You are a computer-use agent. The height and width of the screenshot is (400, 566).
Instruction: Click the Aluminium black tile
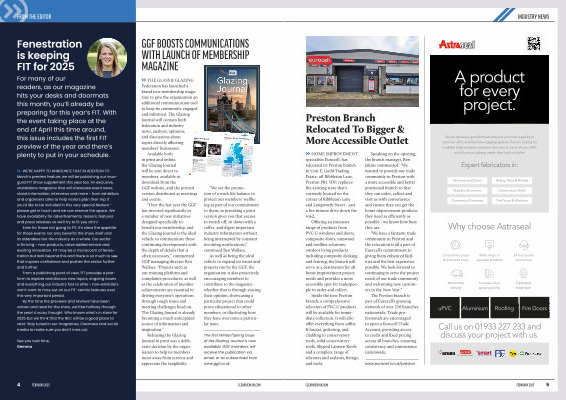coord(475,308)
